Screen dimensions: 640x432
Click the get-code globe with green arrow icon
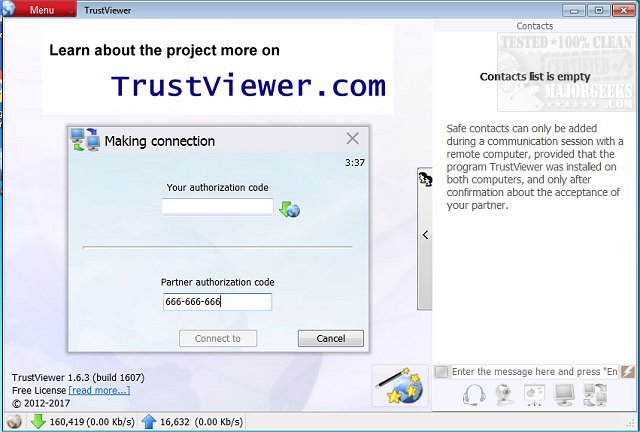point(289,209)
